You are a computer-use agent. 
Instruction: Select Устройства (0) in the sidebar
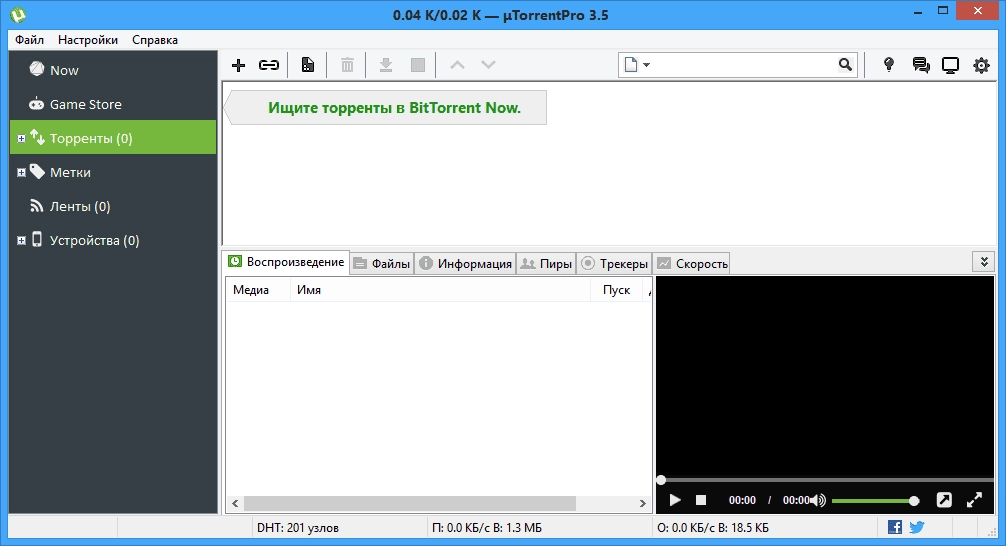tap(113, 240)
